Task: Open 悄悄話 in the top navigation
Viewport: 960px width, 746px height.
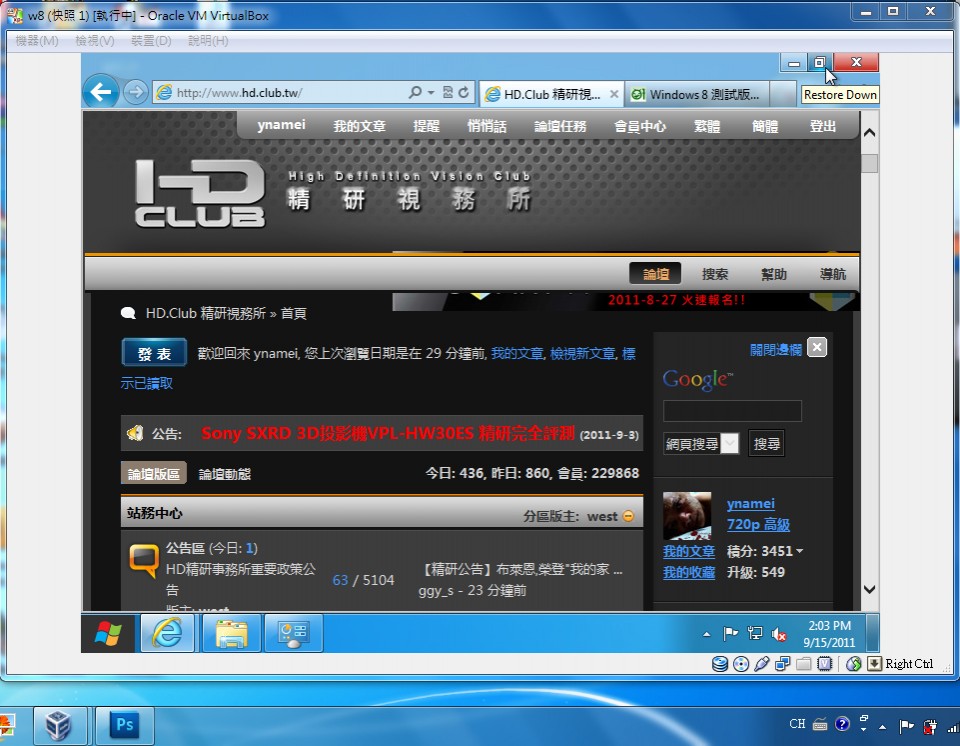Action: point(487,126)
